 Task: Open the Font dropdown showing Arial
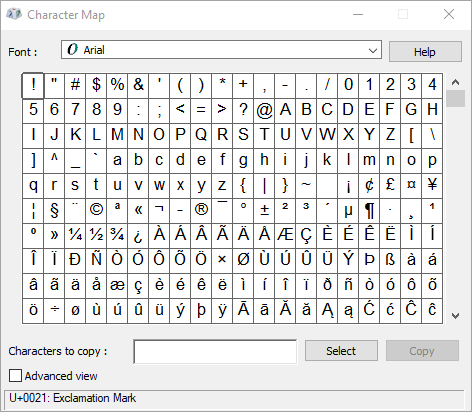point(221,50)
